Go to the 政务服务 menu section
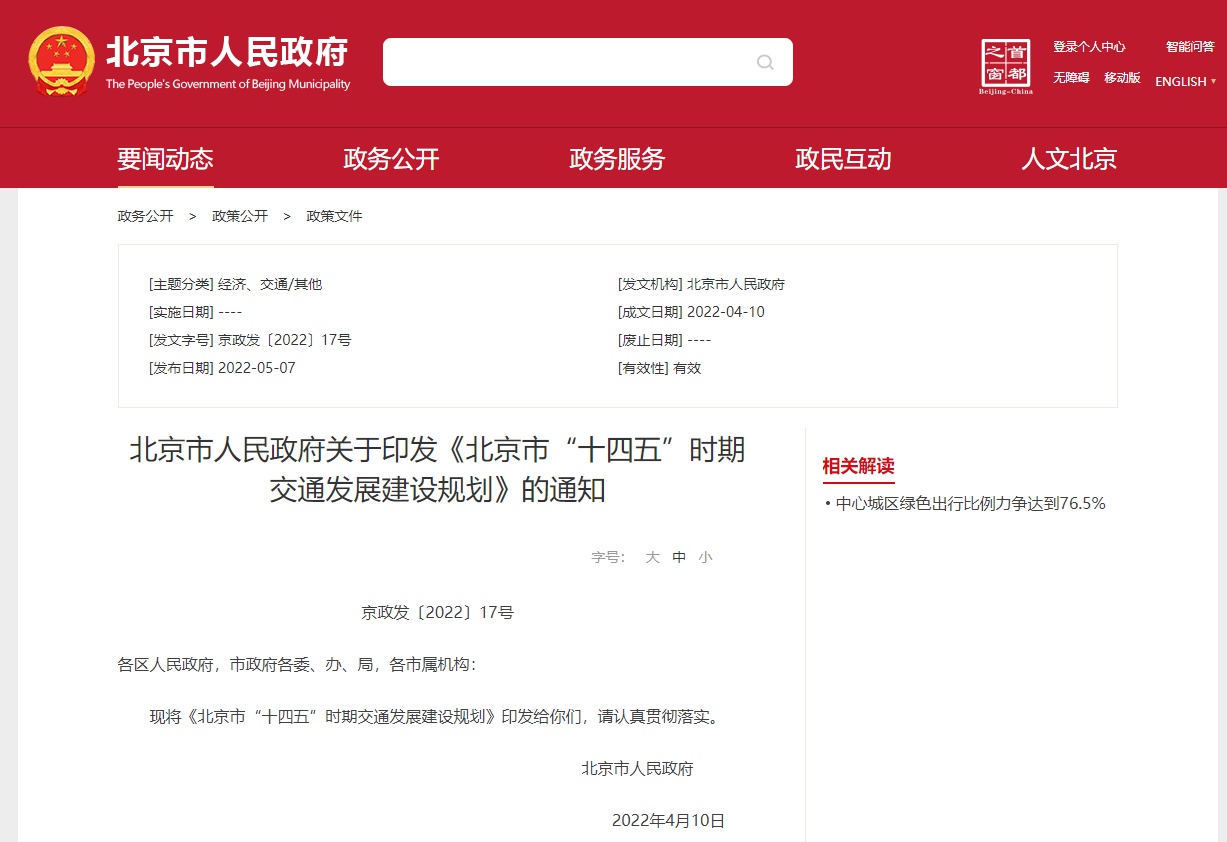Viewport: 1227px width, 842px height. 617,159
